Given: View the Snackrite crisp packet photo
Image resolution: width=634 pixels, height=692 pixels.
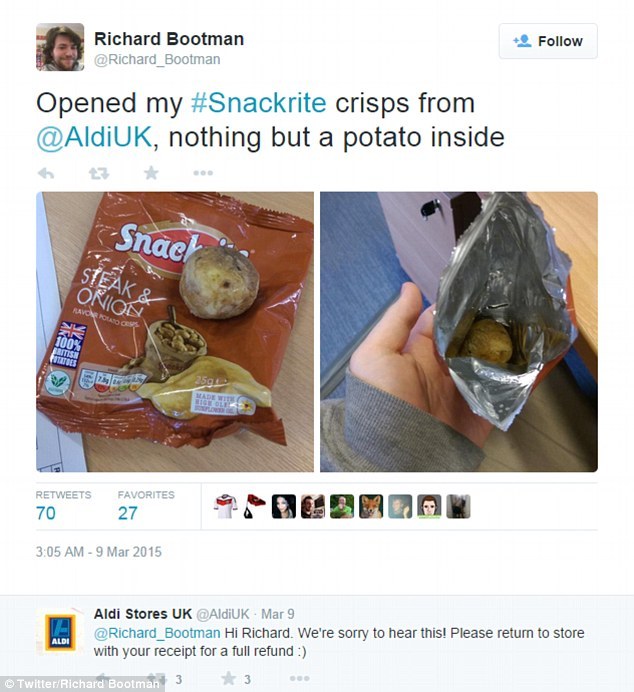Looking at the screenshot, I should pyautogui.click(x=175, y=332).
